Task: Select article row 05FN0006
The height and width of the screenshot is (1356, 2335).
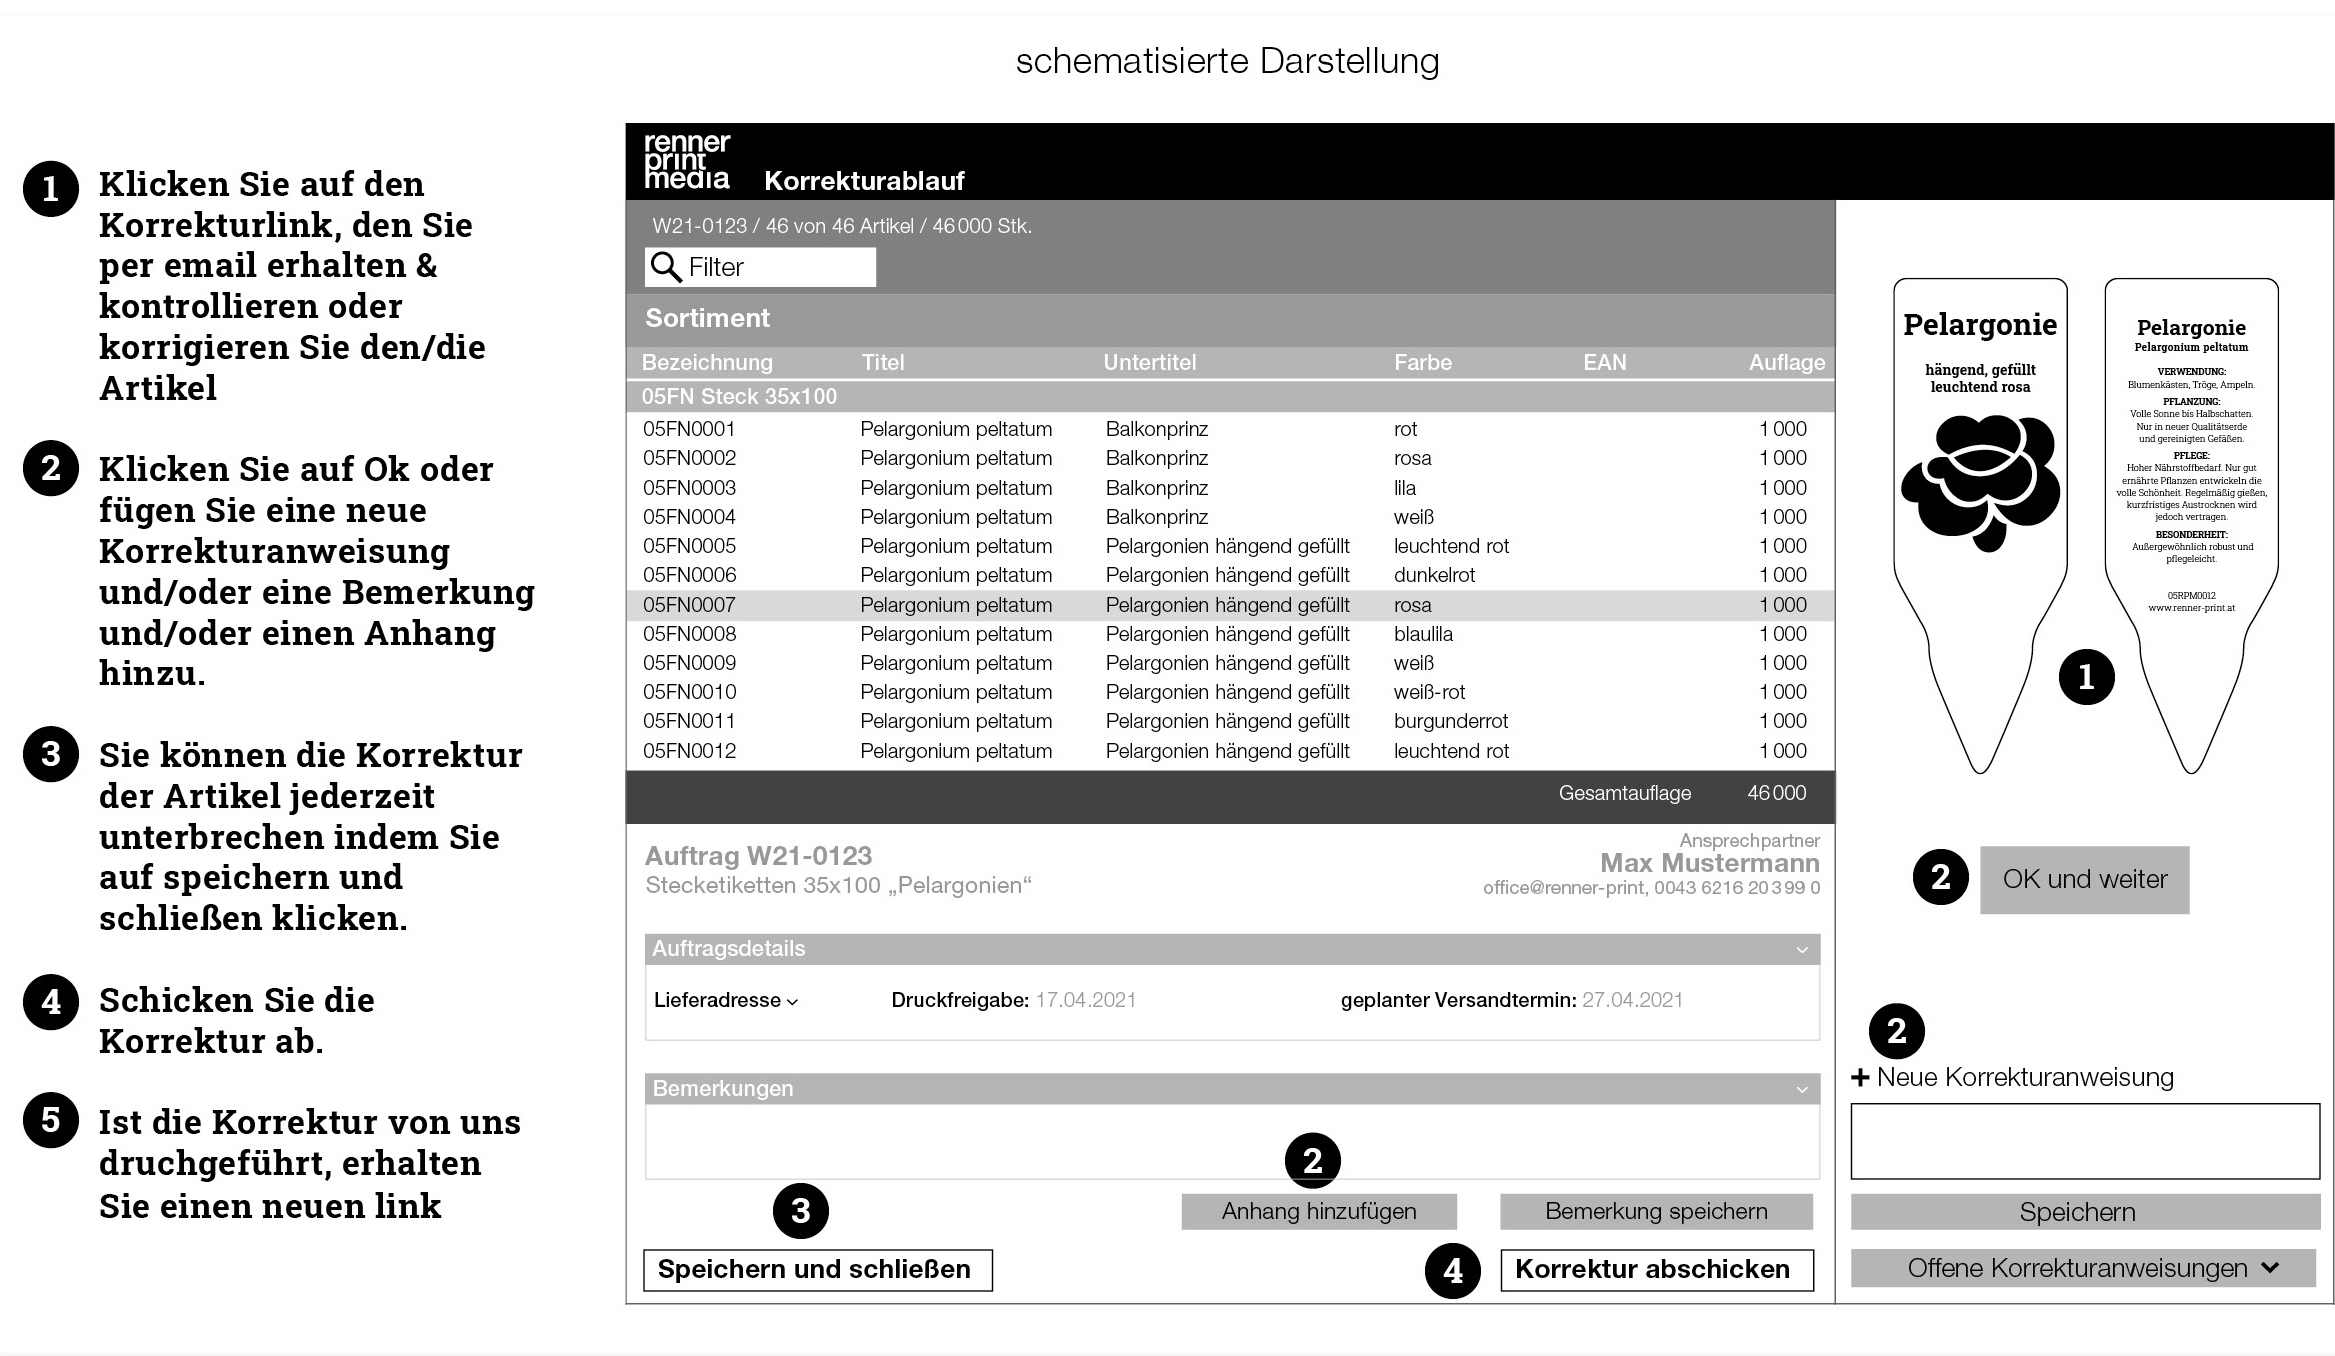Action: pos(1230,575)
